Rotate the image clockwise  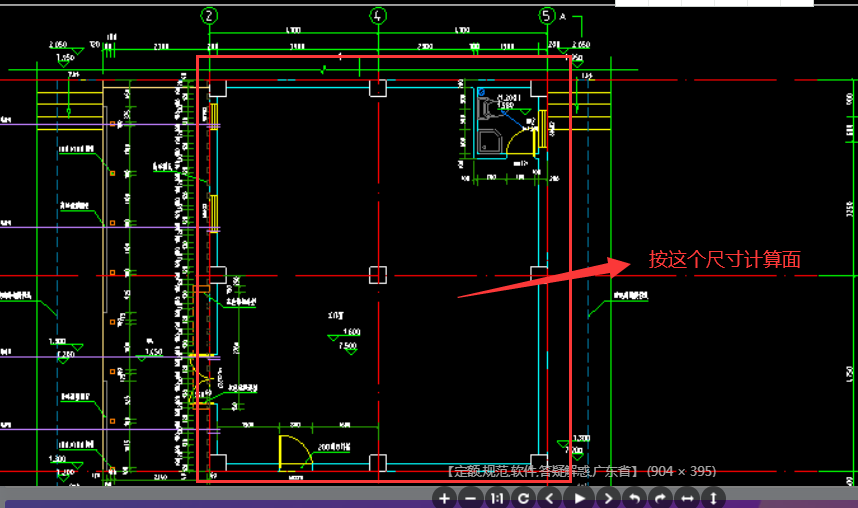[x=660, y=499]
